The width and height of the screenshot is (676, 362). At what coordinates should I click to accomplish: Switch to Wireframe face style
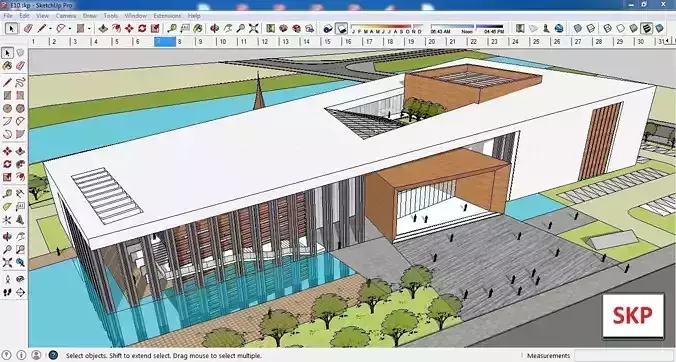tap(607, 28)
